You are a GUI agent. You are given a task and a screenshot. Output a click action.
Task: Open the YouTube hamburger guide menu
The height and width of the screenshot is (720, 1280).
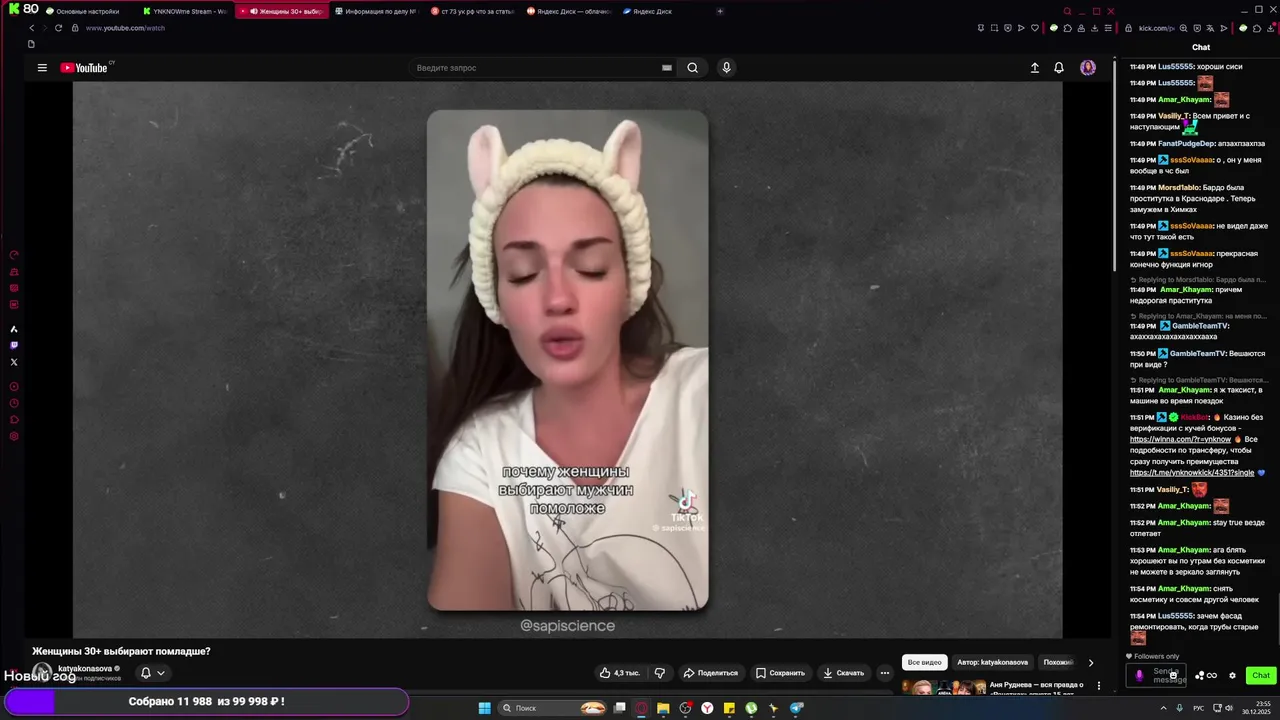tap(42, 68)
